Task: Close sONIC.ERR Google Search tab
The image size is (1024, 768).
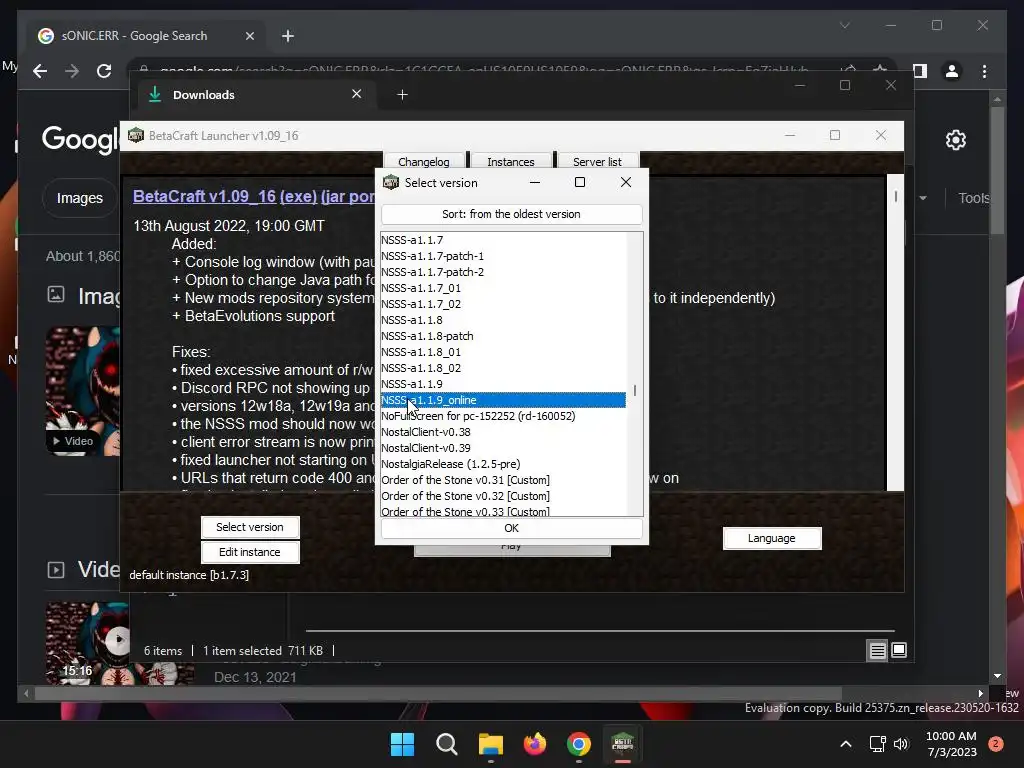Action: pos(249,36)
